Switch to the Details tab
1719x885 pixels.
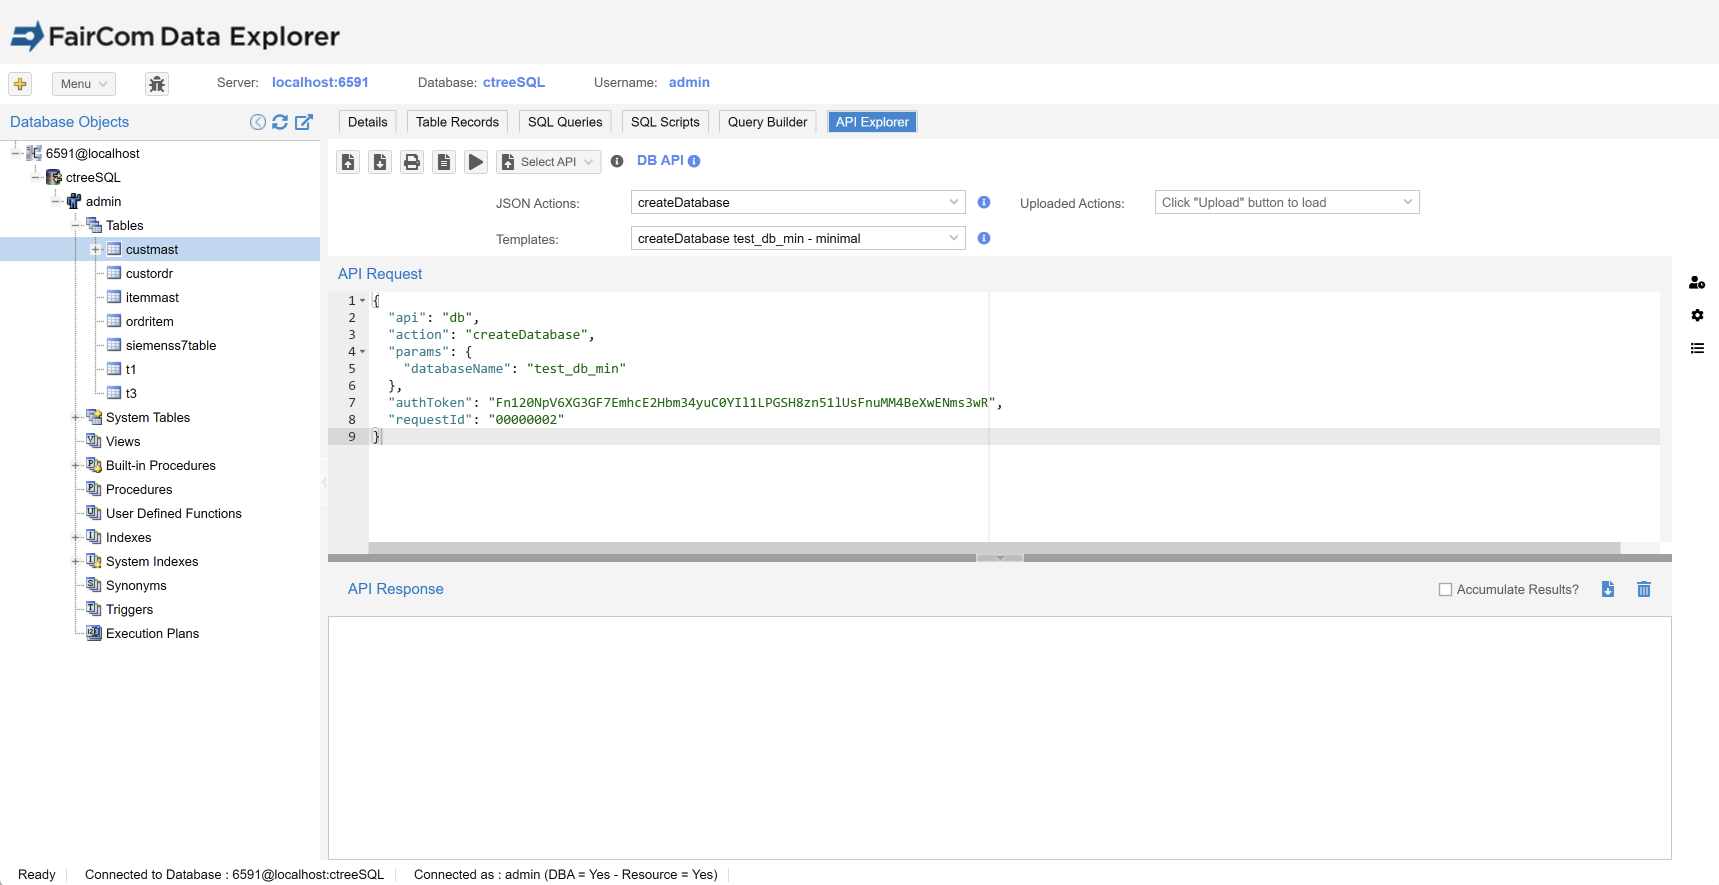click(368, 122)
